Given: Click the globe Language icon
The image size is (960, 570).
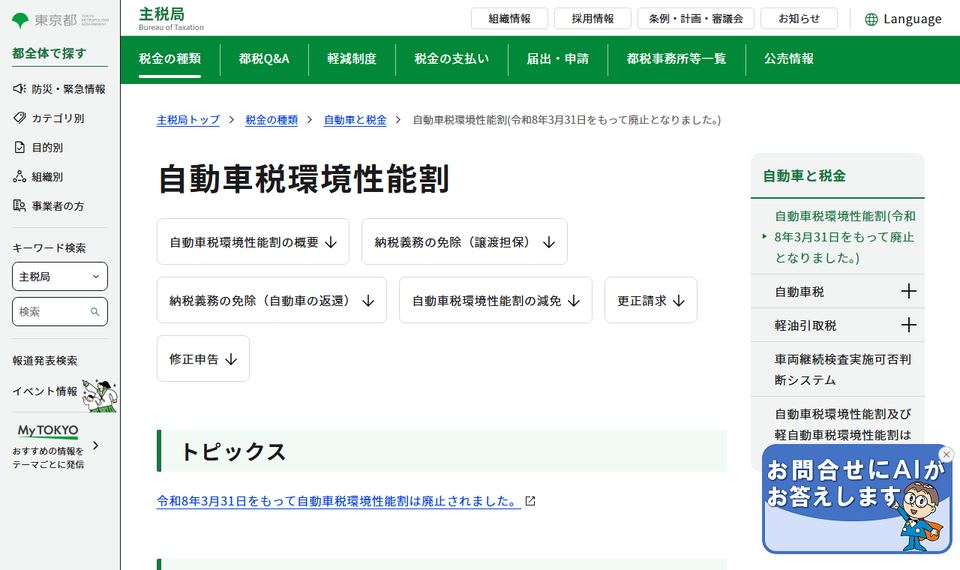Looking at the screenshot, I should pos(871,20).
